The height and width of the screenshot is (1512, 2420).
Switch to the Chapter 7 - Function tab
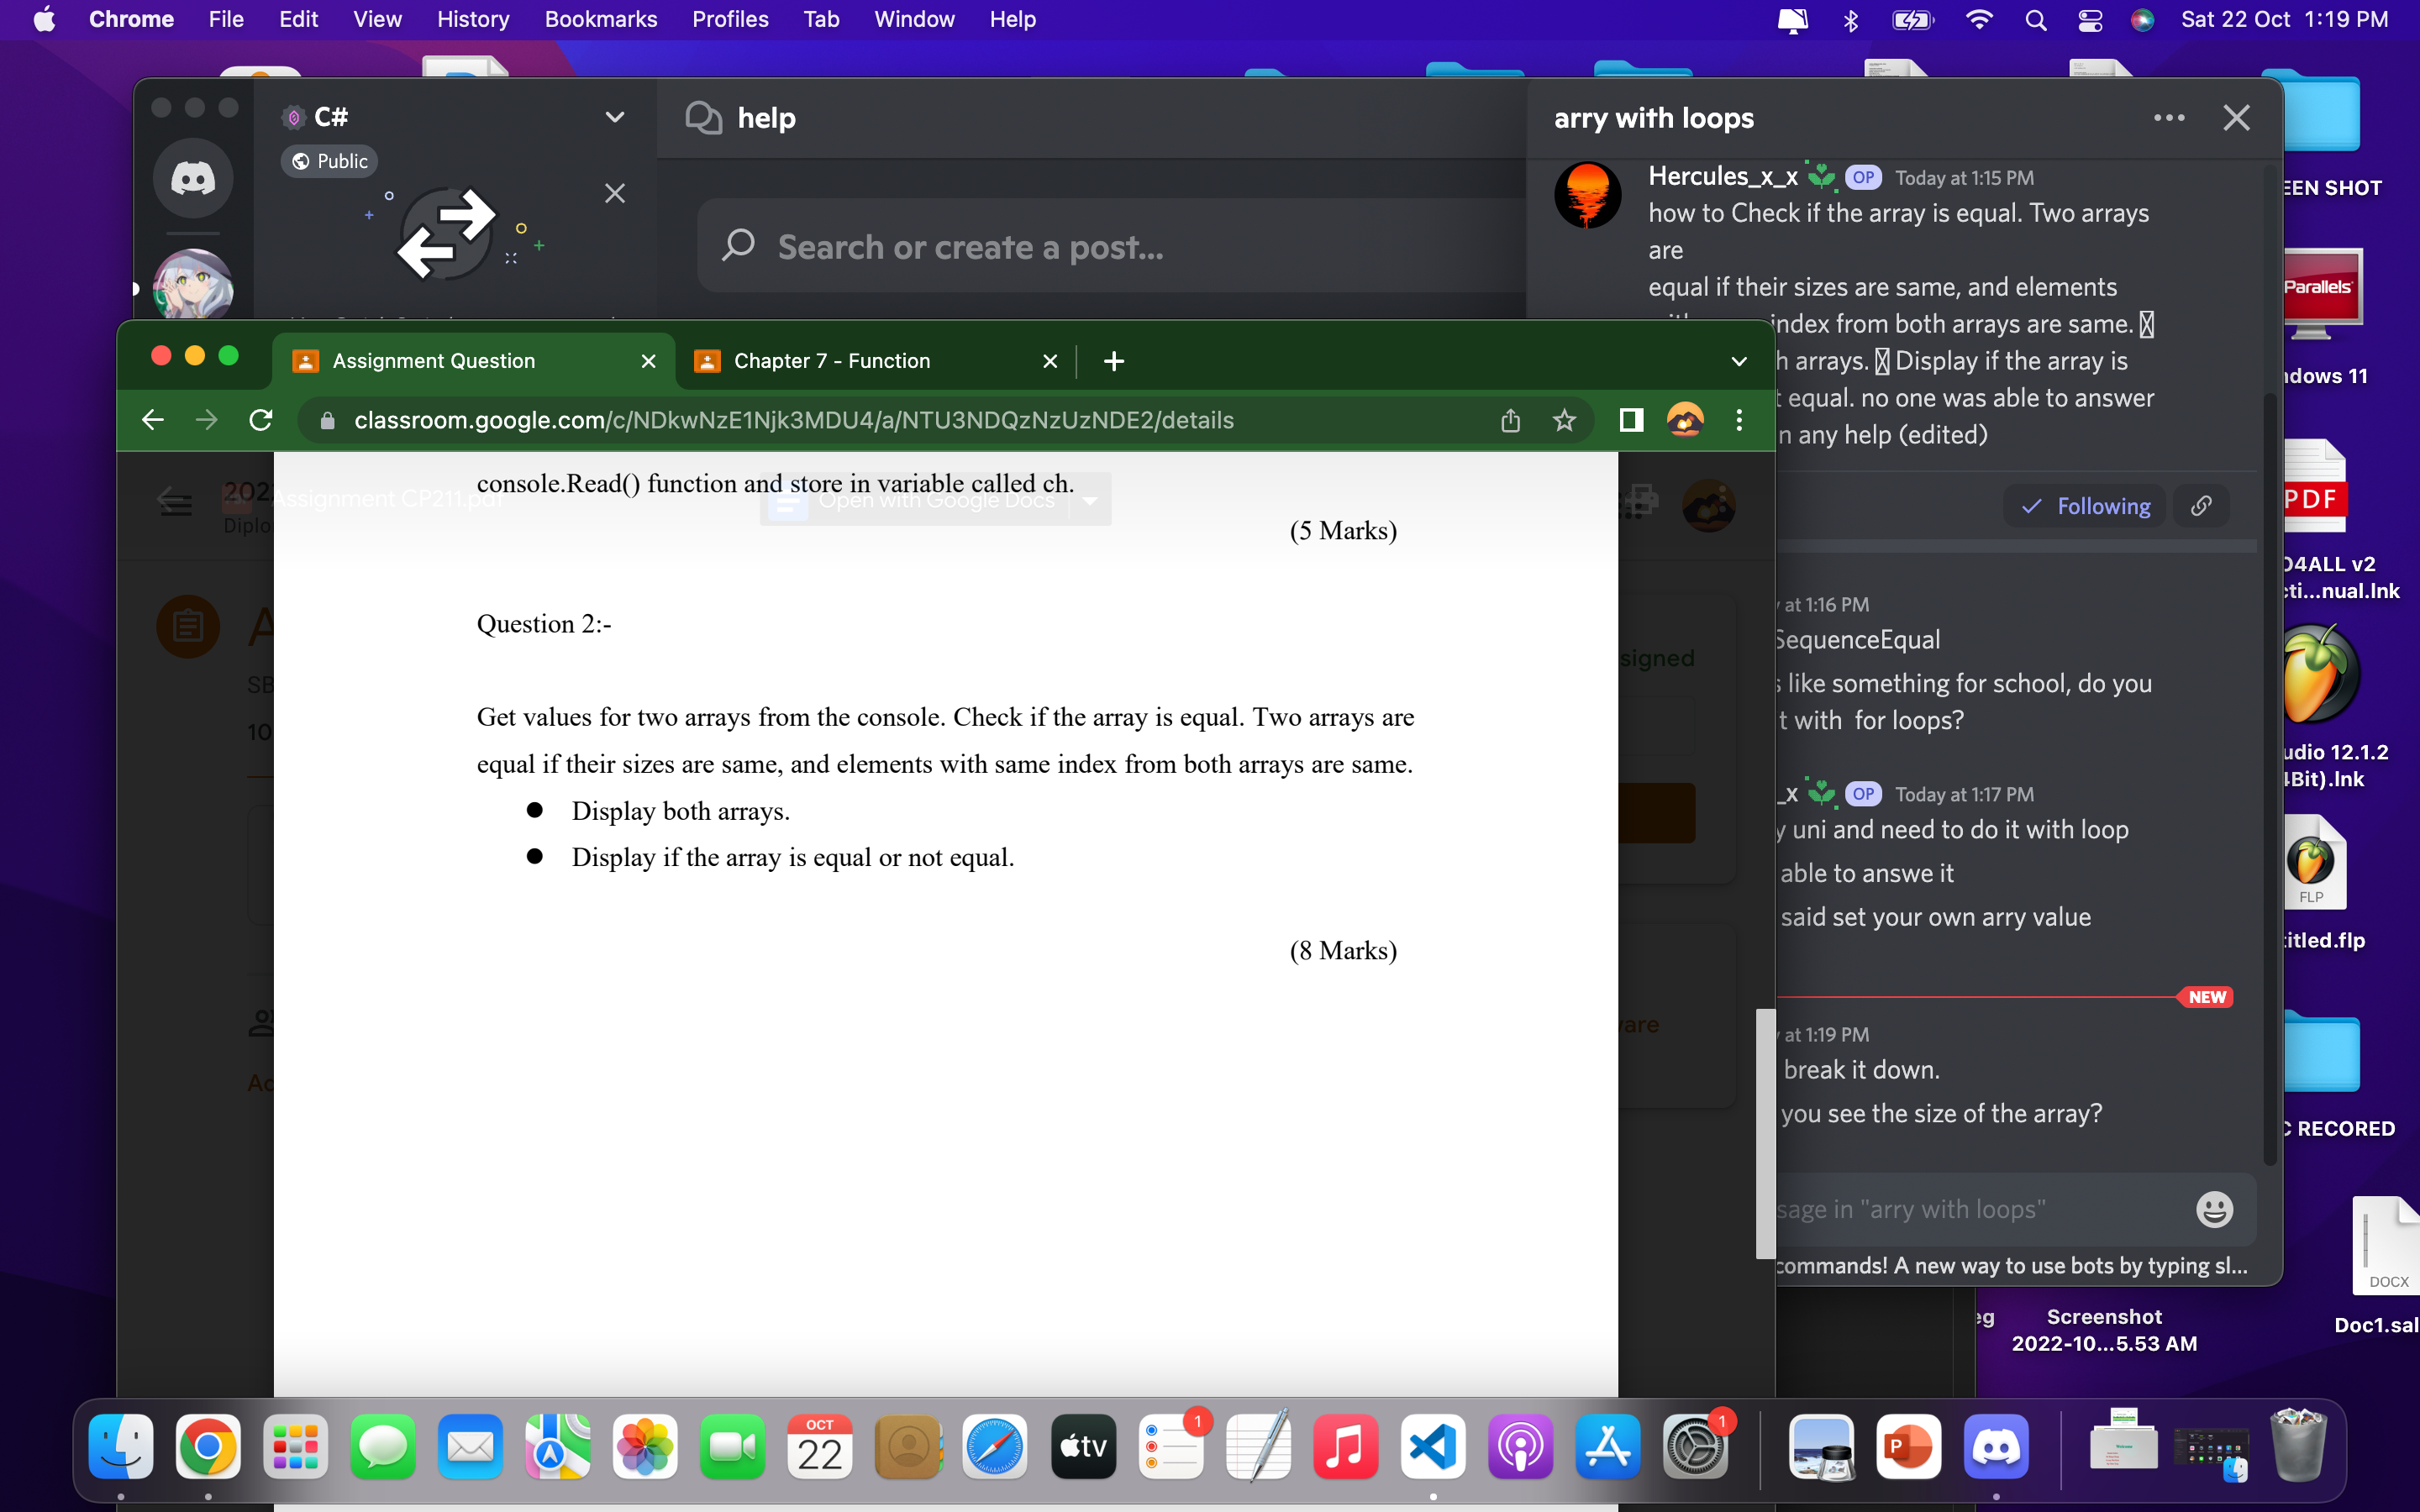coord(831,361)
